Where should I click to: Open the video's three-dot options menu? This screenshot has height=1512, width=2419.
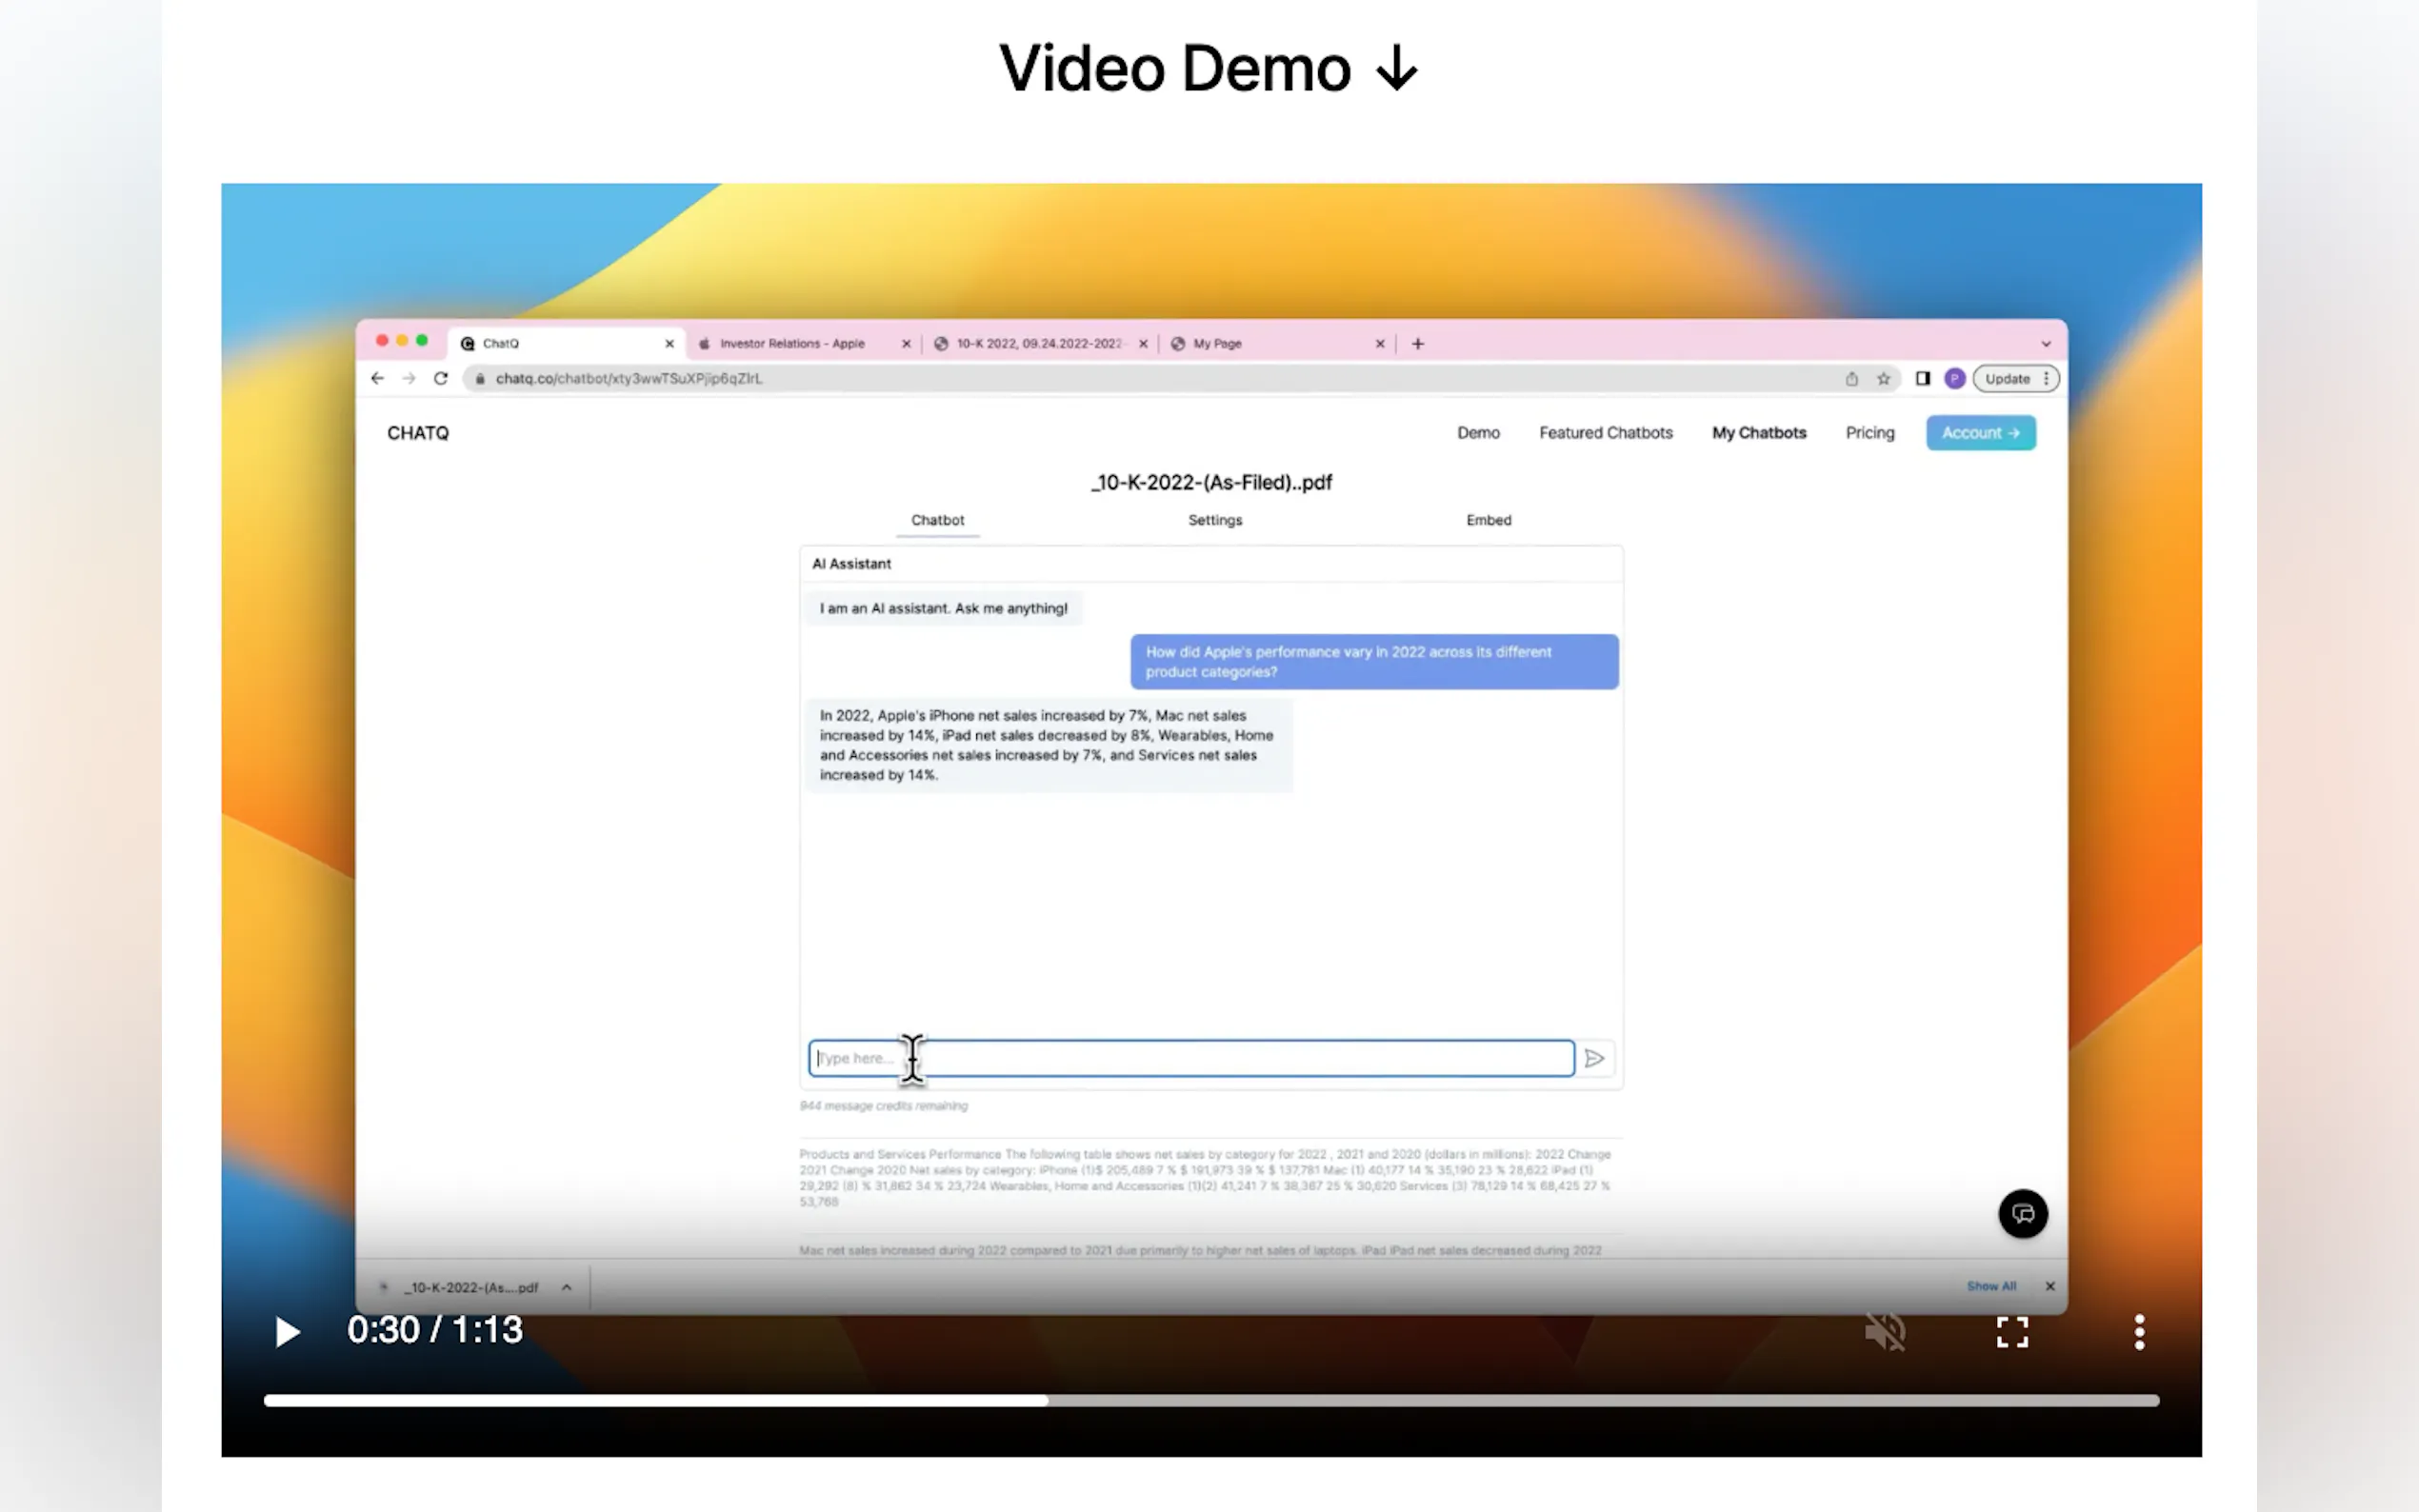tap(2139, 1331)
